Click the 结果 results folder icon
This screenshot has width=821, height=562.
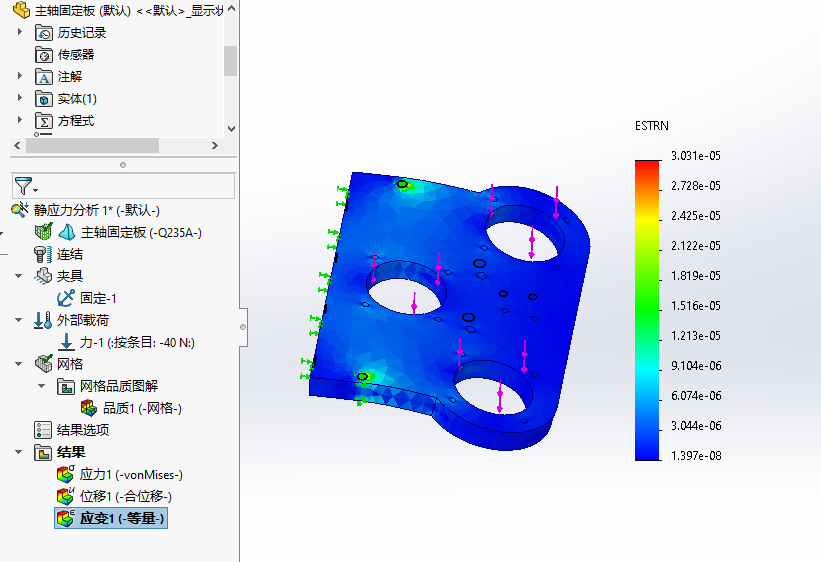point(43,452)
